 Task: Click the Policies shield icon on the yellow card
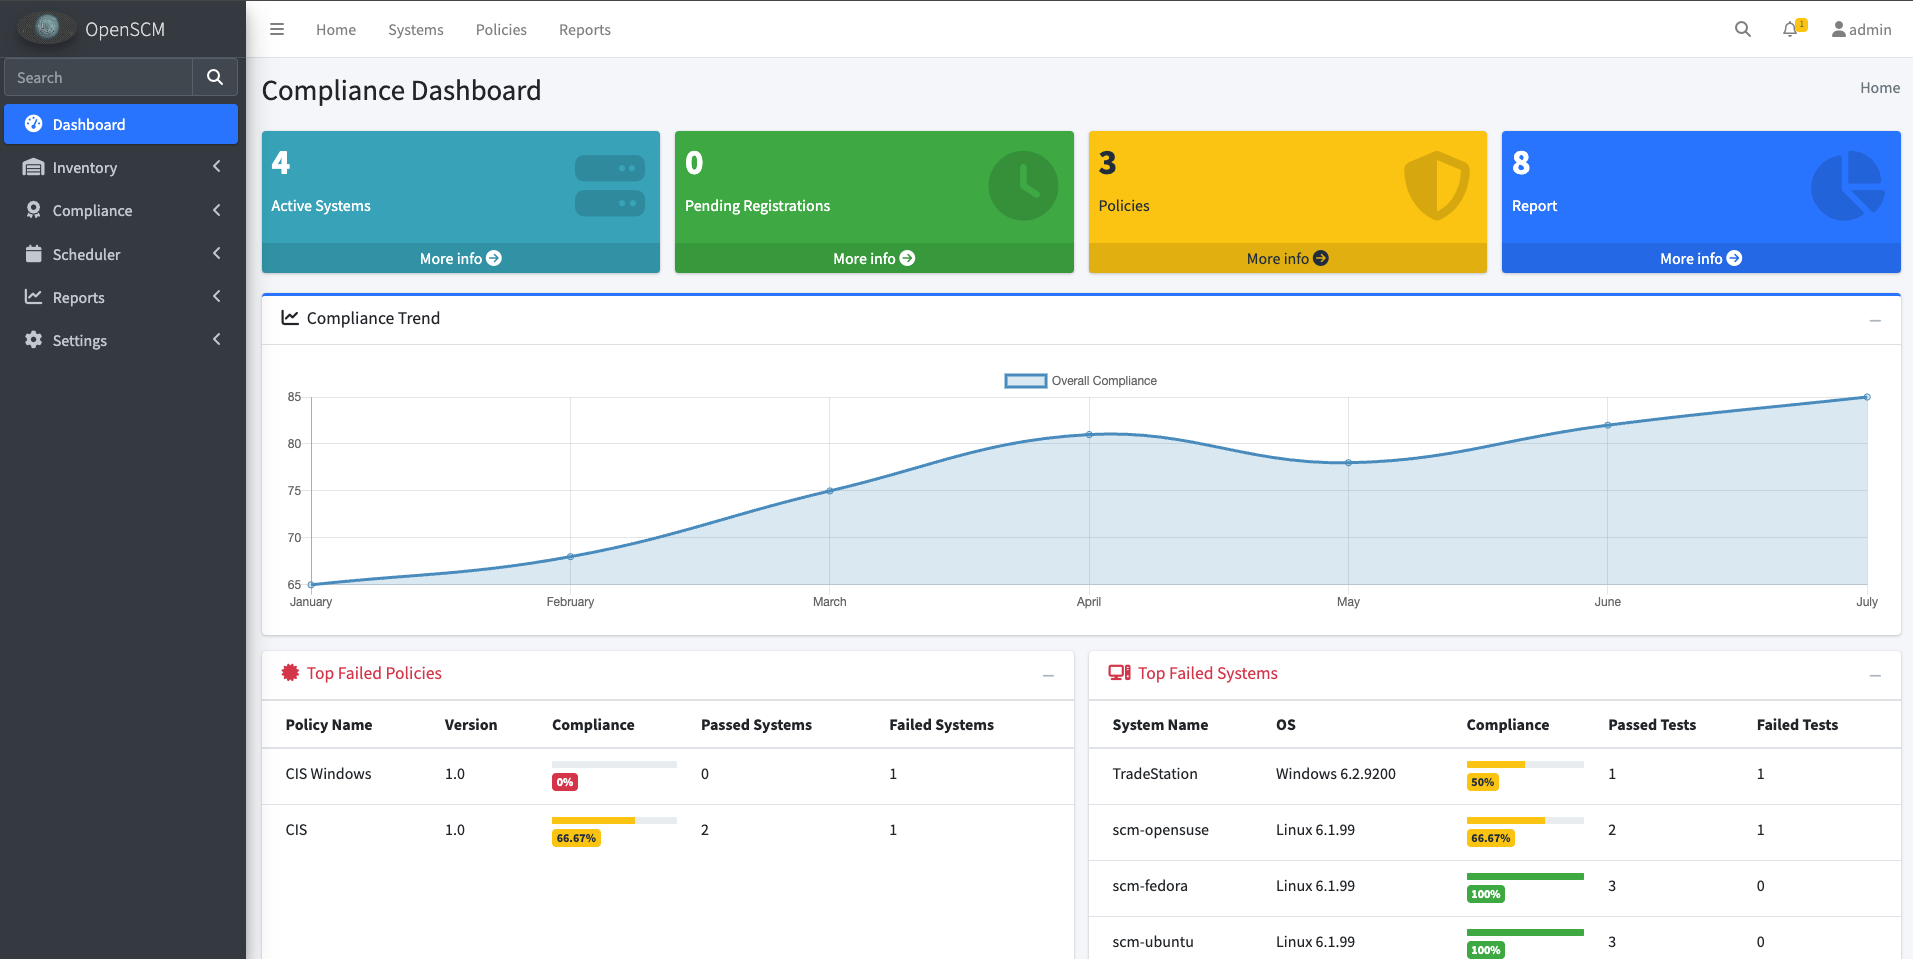[x=1436, y=185]
